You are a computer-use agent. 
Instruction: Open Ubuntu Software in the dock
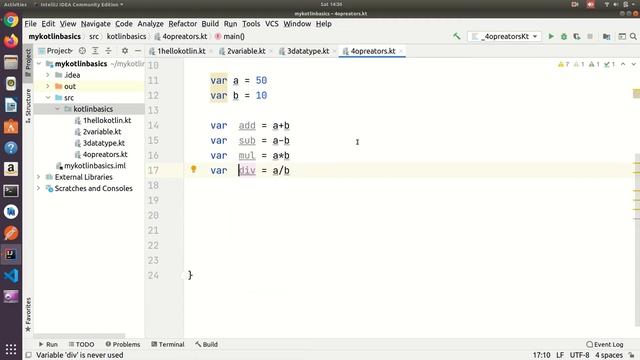tap(11, 127)
